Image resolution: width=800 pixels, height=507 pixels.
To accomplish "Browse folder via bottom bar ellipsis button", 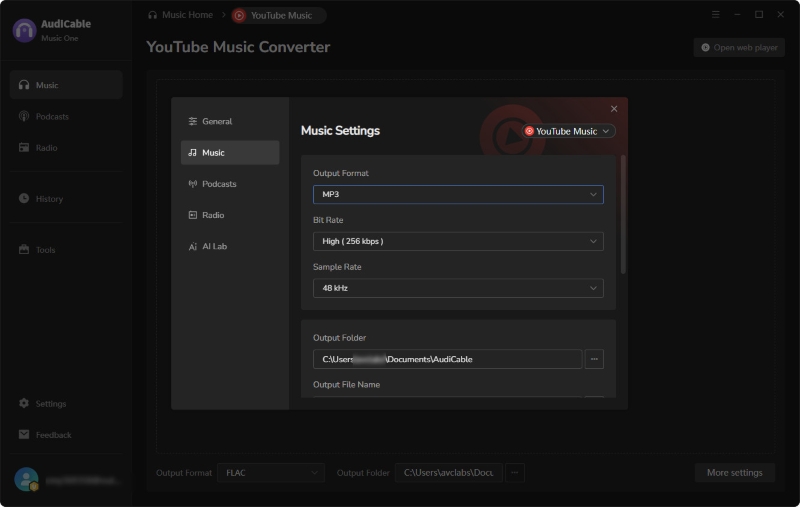I will (515, 473).
